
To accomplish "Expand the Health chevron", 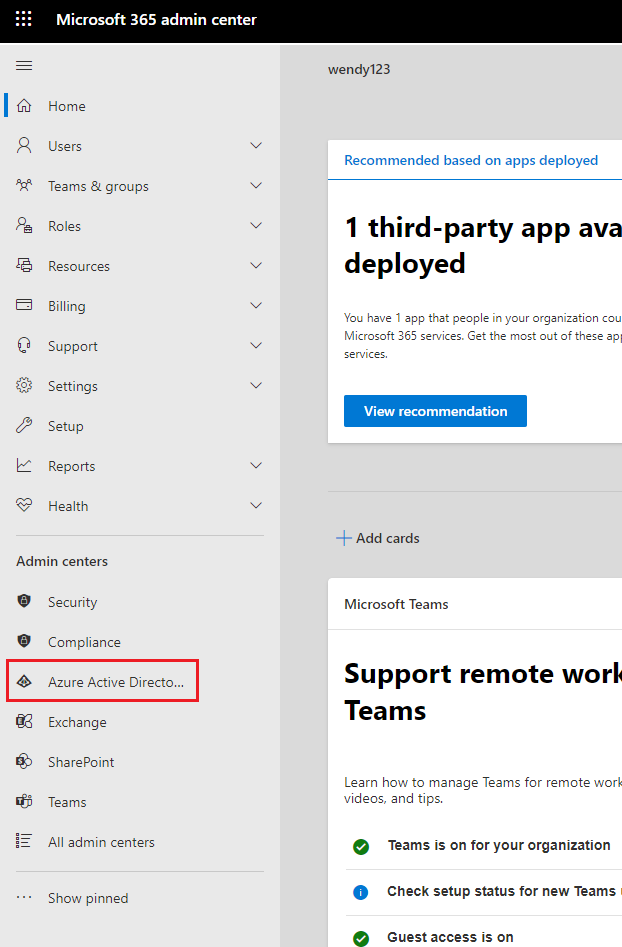I will [x=256, y=506].
